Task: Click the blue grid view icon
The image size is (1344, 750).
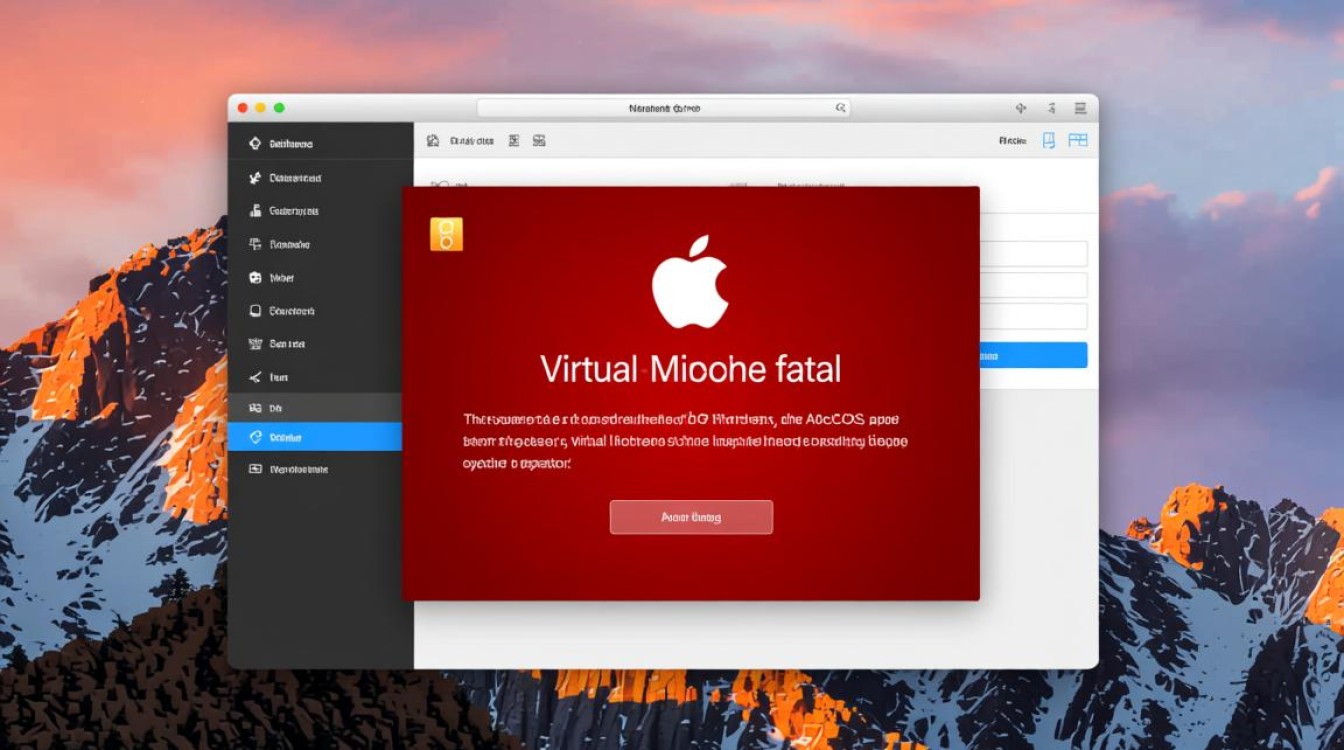Action: (x=1077, y=141)
